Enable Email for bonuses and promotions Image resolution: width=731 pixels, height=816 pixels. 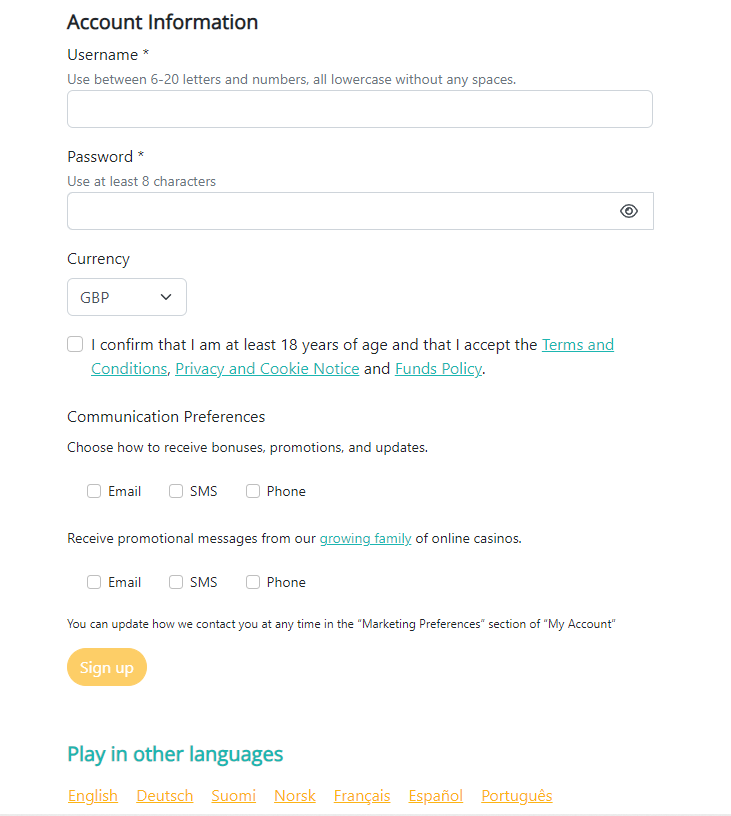[x=94, y=491]
